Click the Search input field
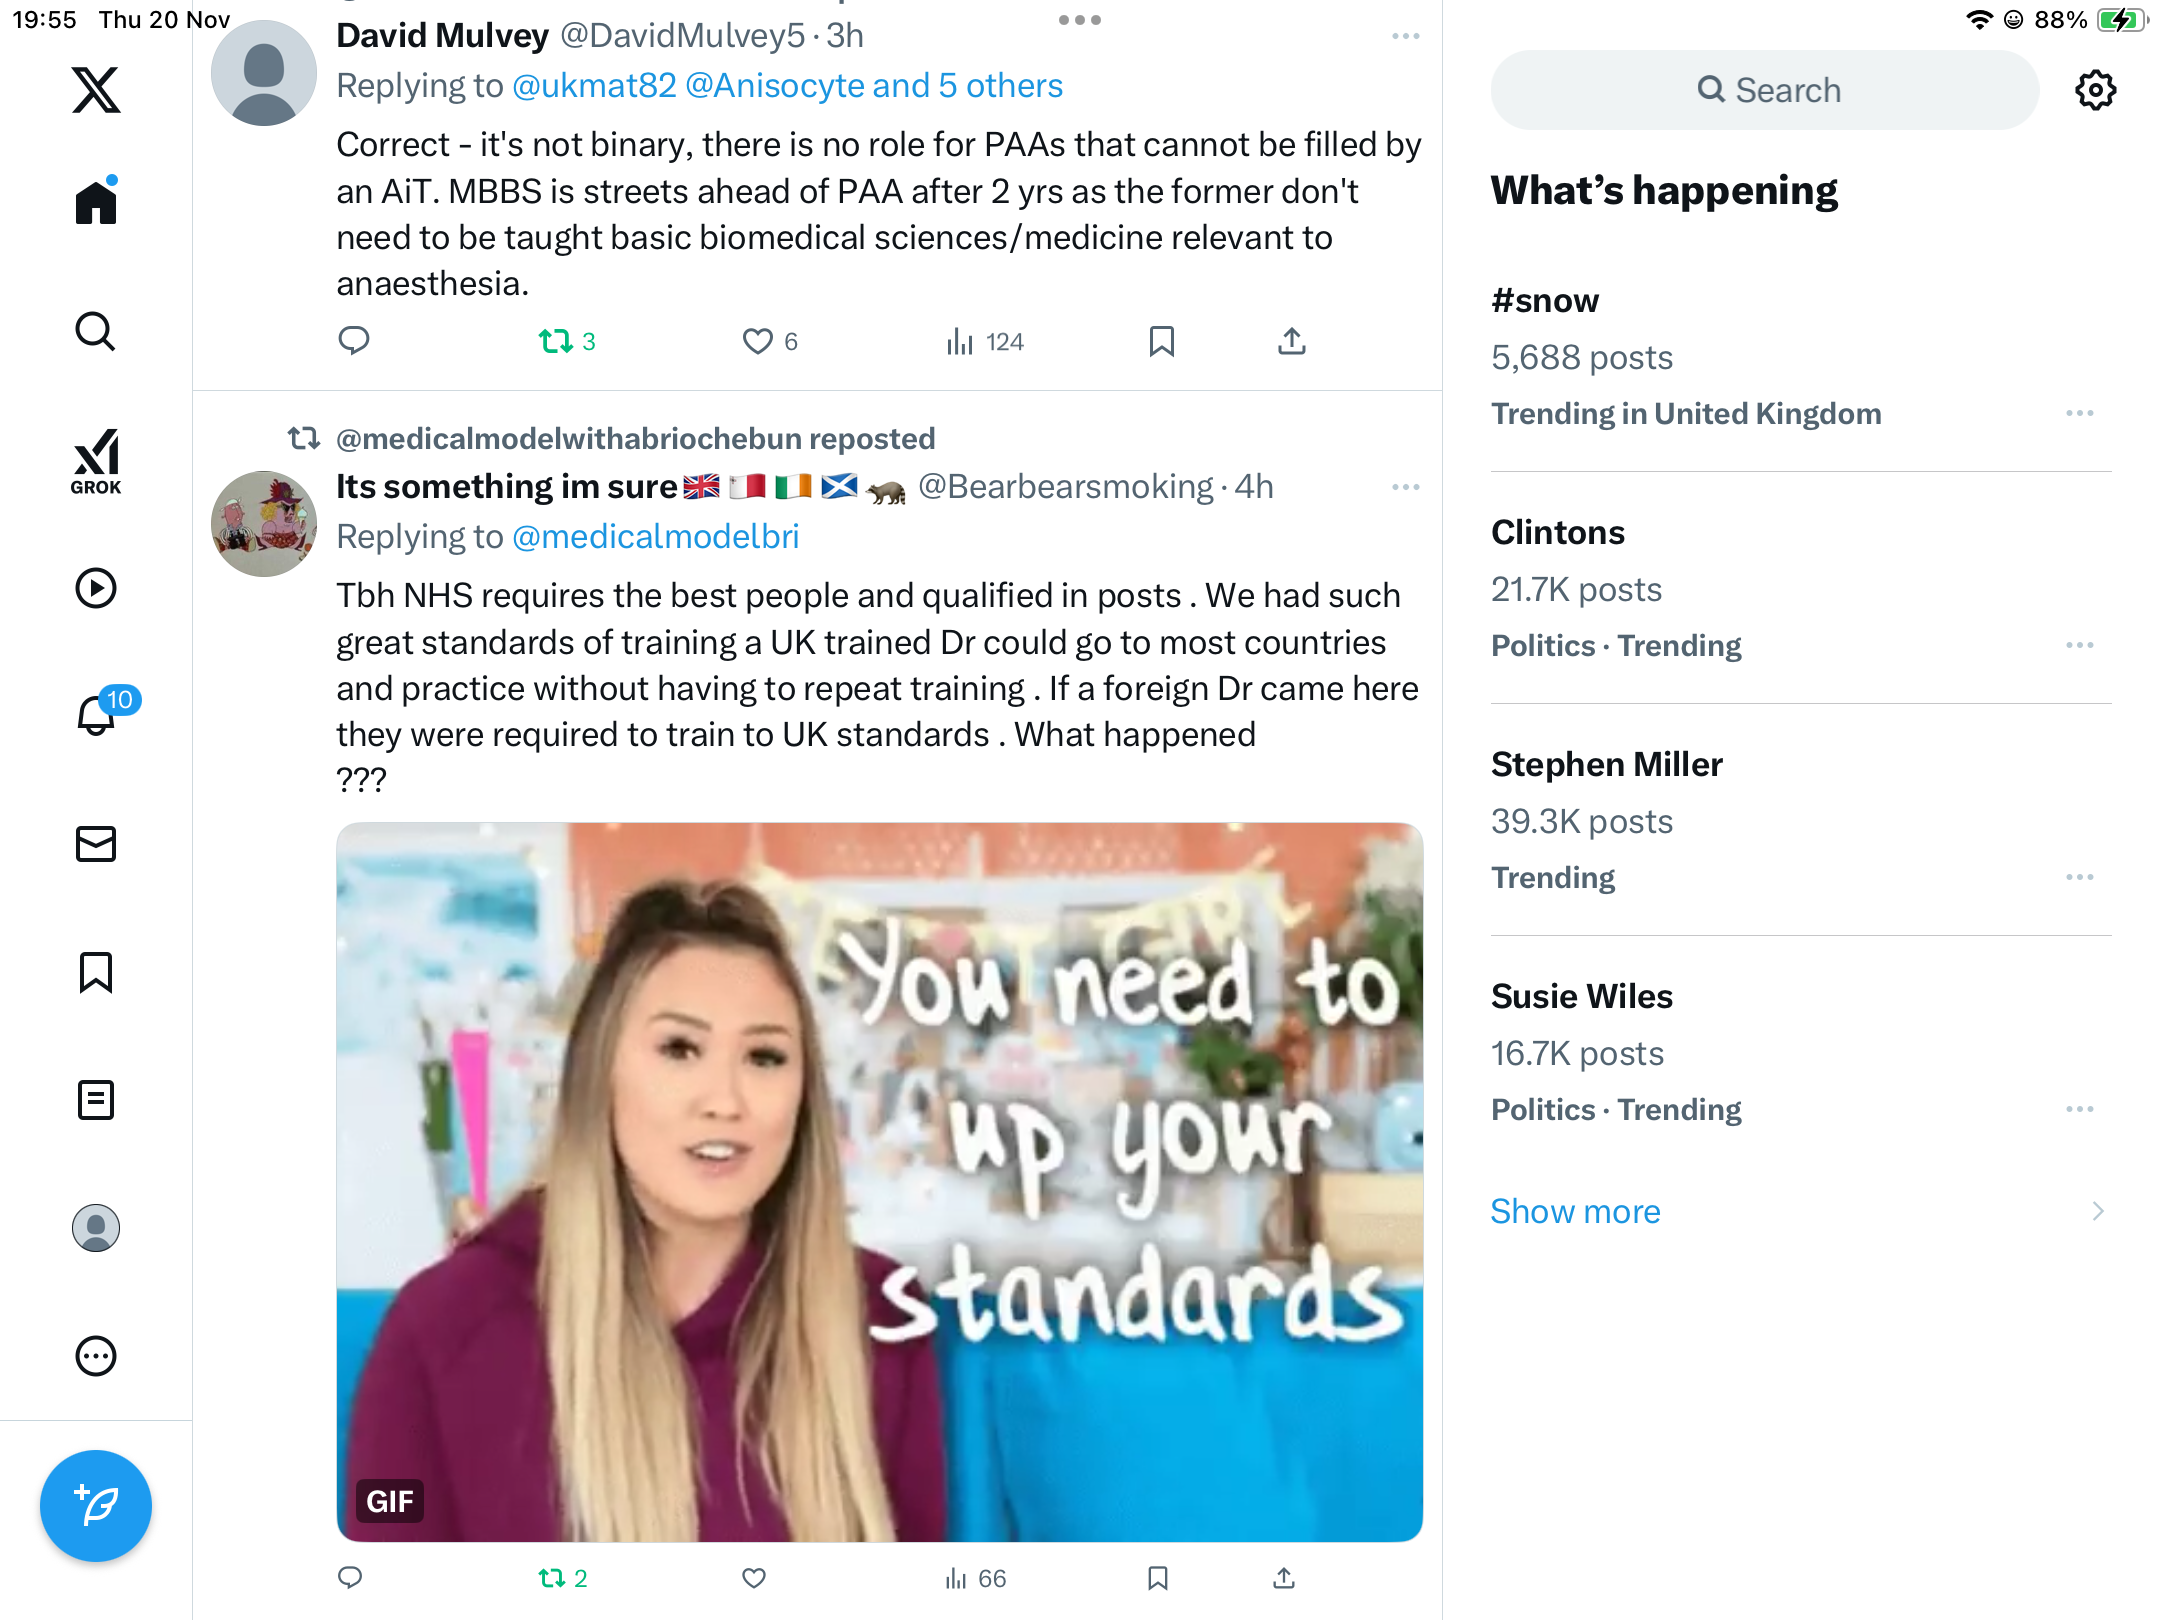Viewport: 2160px width, 1620px height. point(1765,90)
